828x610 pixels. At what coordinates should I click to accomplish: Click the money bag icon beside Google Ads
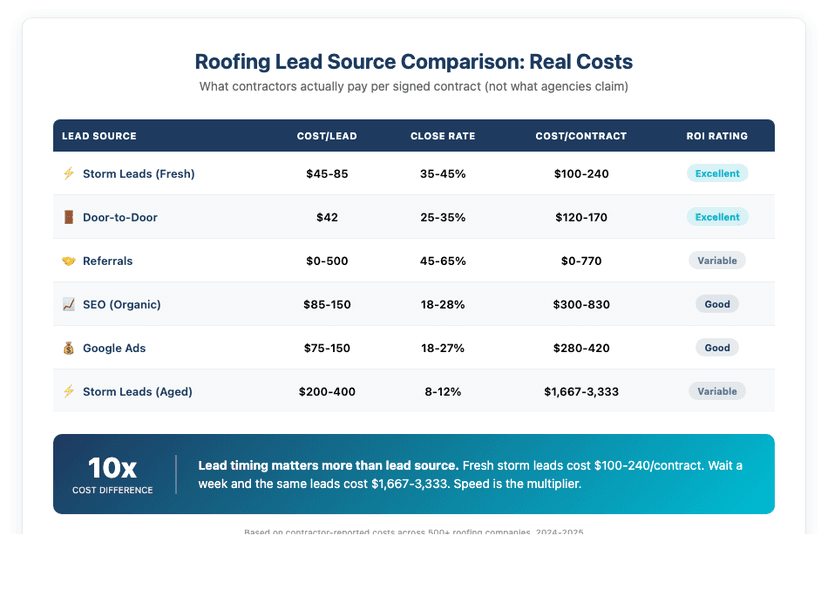(x=69, y=348)
